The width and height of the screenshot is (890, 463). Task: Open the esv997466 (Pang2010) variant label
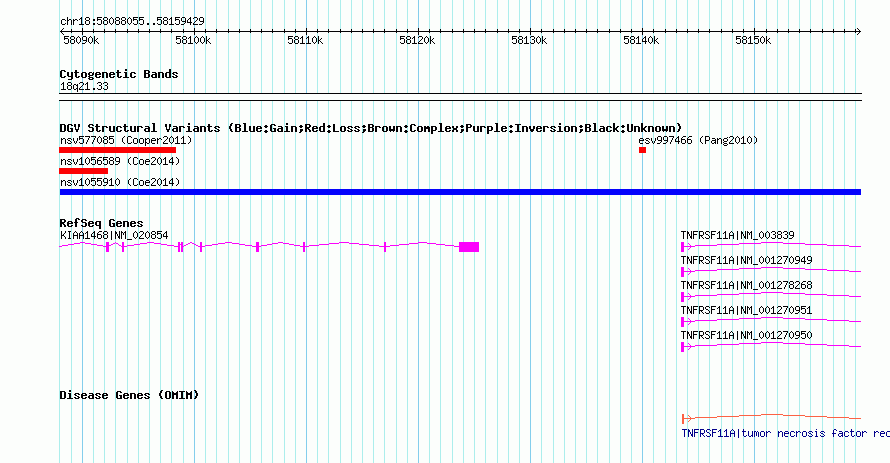[698, 140]
